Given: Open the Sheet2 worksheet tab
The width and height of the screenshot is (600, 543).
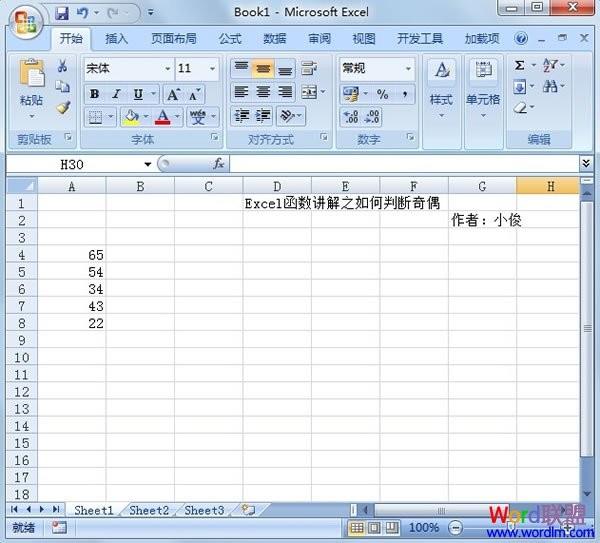Looking at the screenshot, I should (149, 510).
